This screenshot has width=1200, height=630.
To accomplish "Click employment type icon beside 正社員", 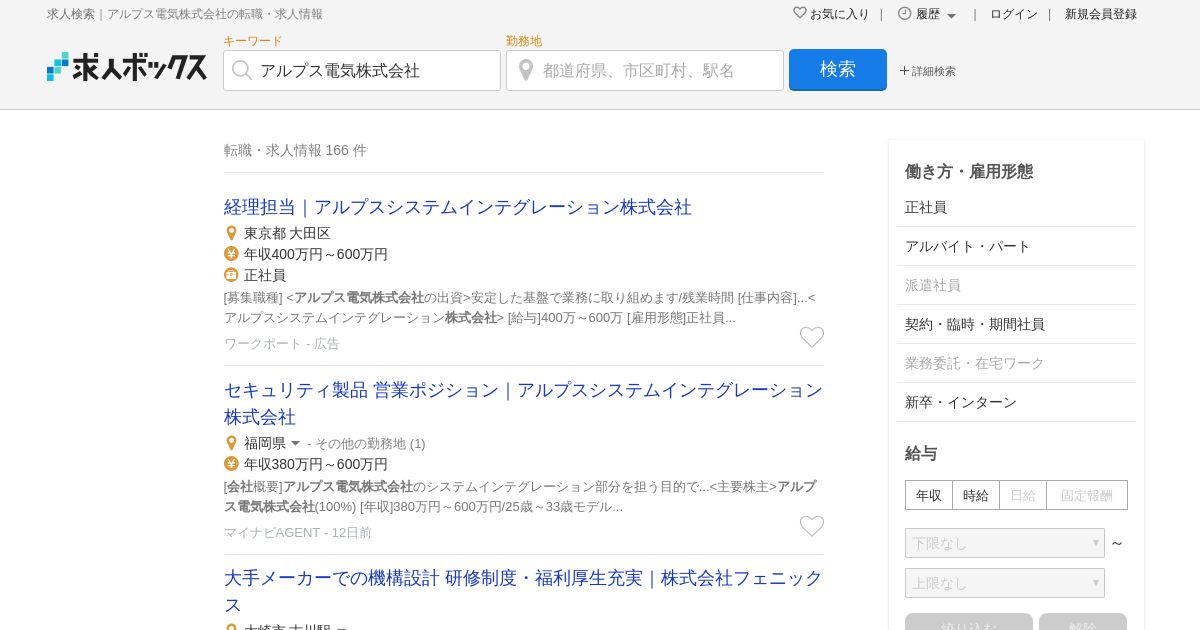I will tap(231, 275).
